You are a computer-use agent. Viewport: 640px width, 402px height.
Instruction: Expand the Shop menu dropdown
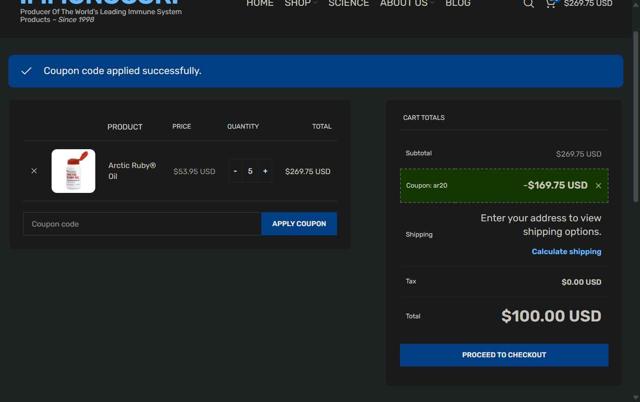point(300,3)
